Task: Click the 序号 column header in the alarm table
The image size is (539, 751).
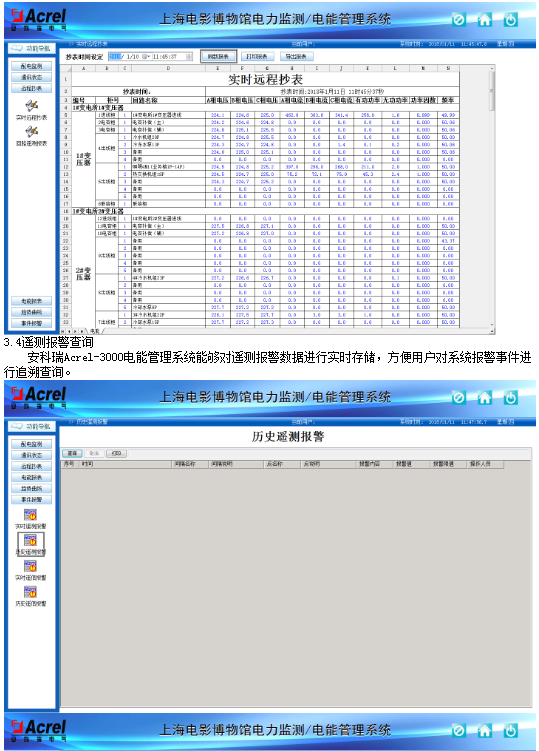Action: (x=70, y=464)
